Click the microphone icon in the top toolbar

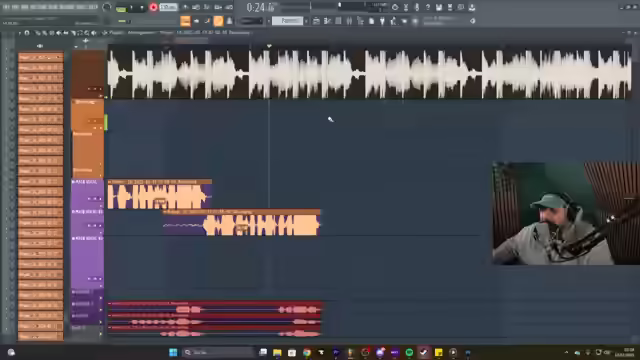(x=416, y=7)
